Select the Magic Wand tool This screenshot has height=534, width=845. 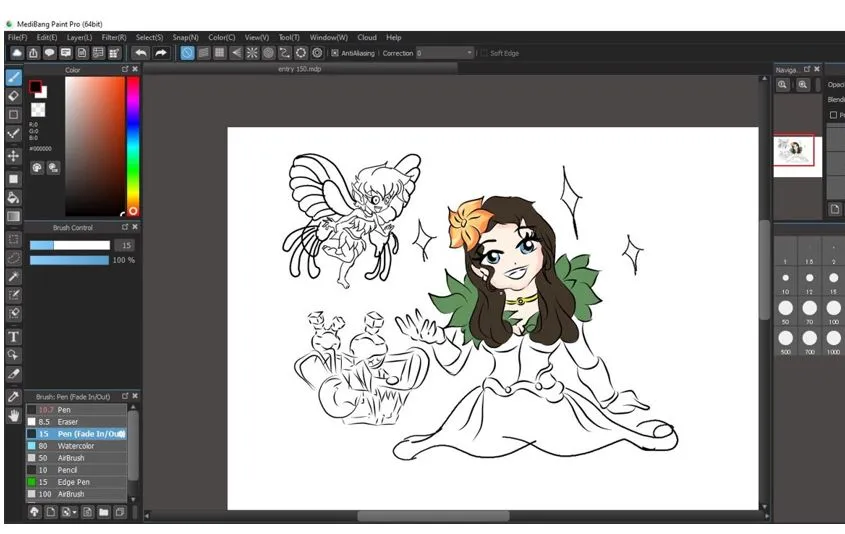(x=14, y=276)
